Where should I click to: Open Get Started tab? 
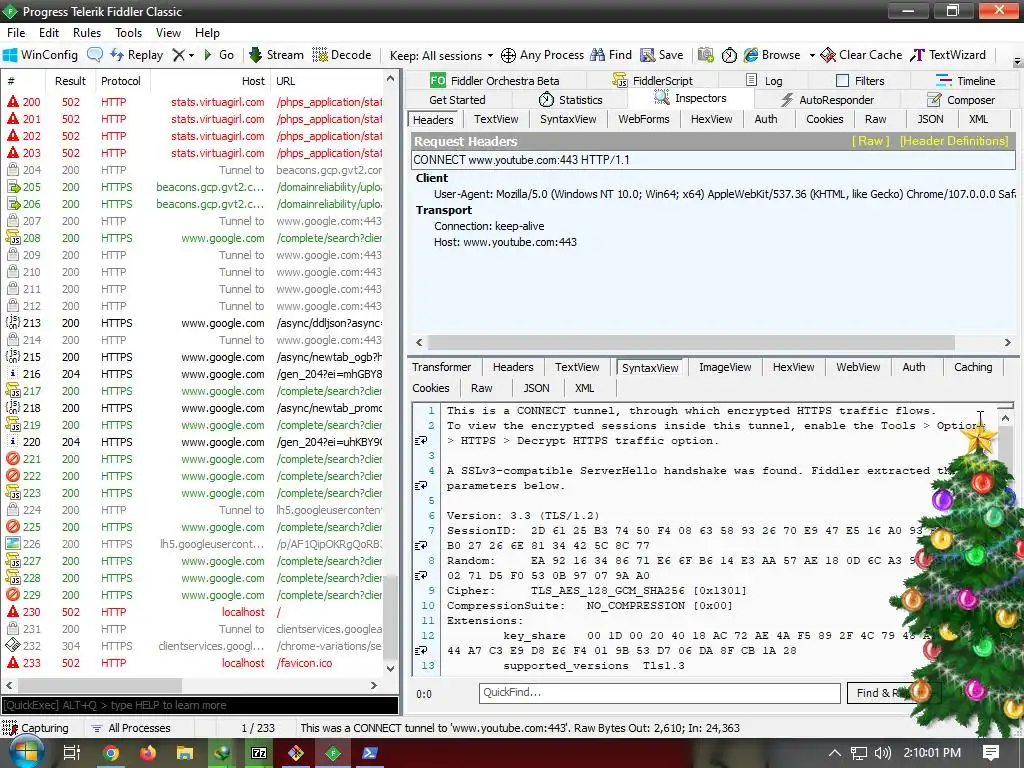(457, 100)
